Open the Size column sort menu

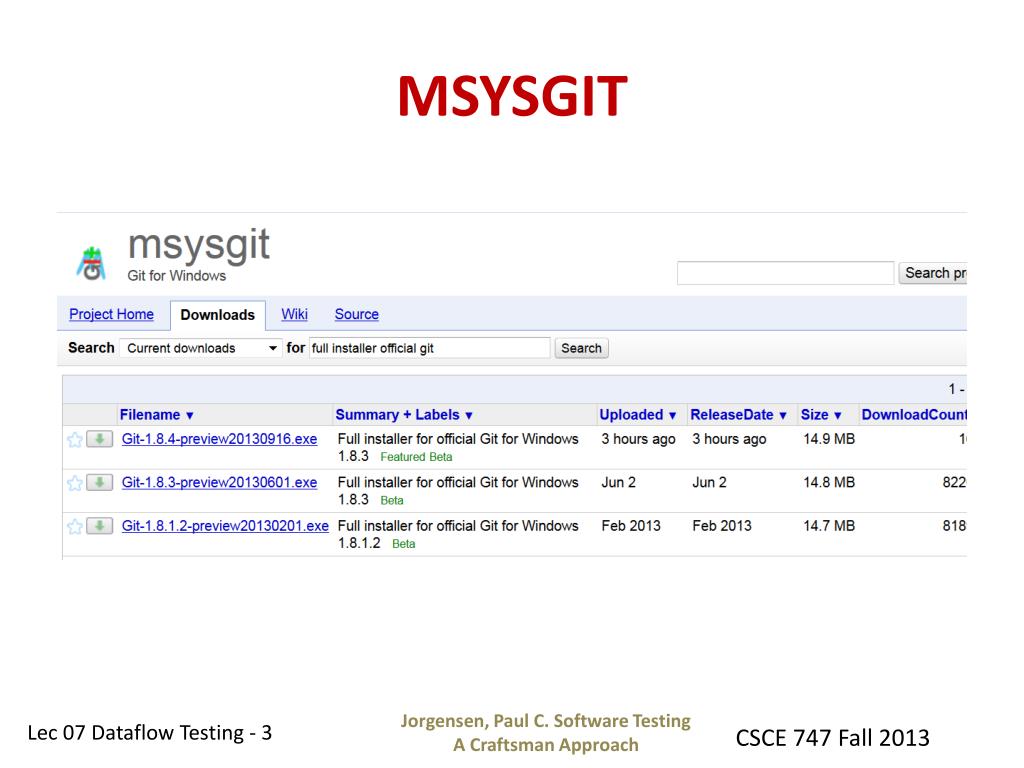tap(821, 415)
